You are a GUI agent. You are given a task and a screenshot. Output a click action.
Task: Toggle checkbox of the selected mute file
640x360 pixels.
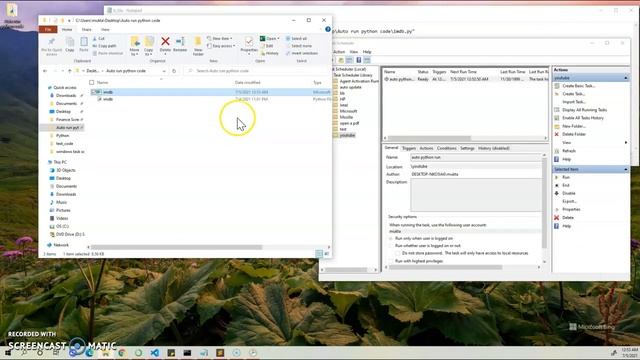93,92
